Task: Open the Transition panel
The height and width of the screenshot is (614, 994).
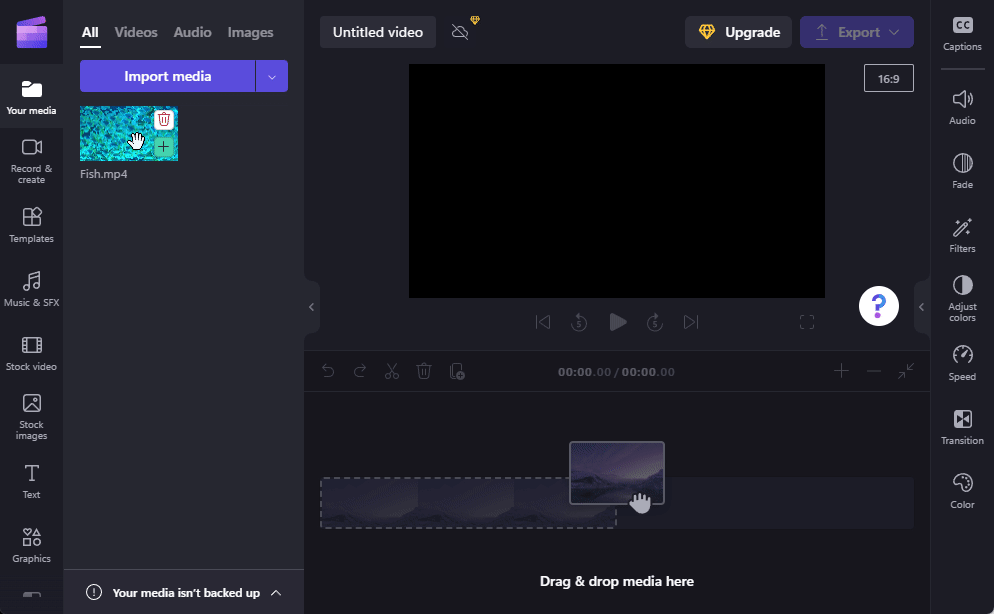Action: [962, 426]
